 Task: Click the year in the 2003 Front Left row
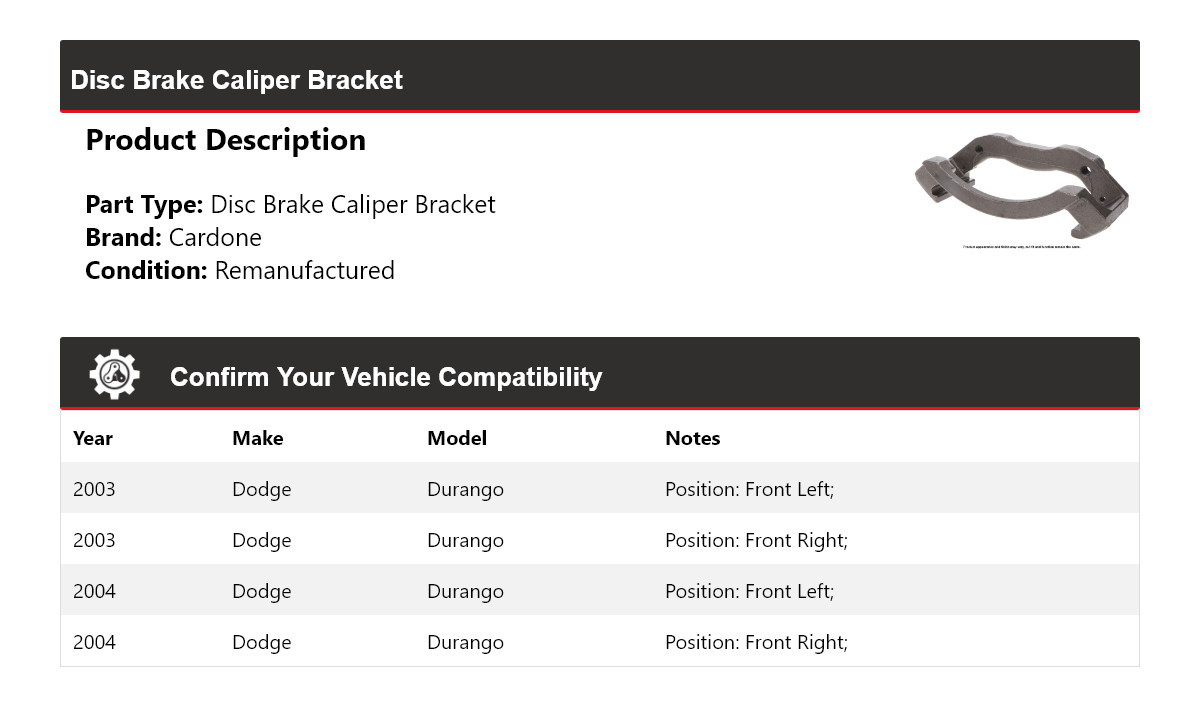coord(94,489)
